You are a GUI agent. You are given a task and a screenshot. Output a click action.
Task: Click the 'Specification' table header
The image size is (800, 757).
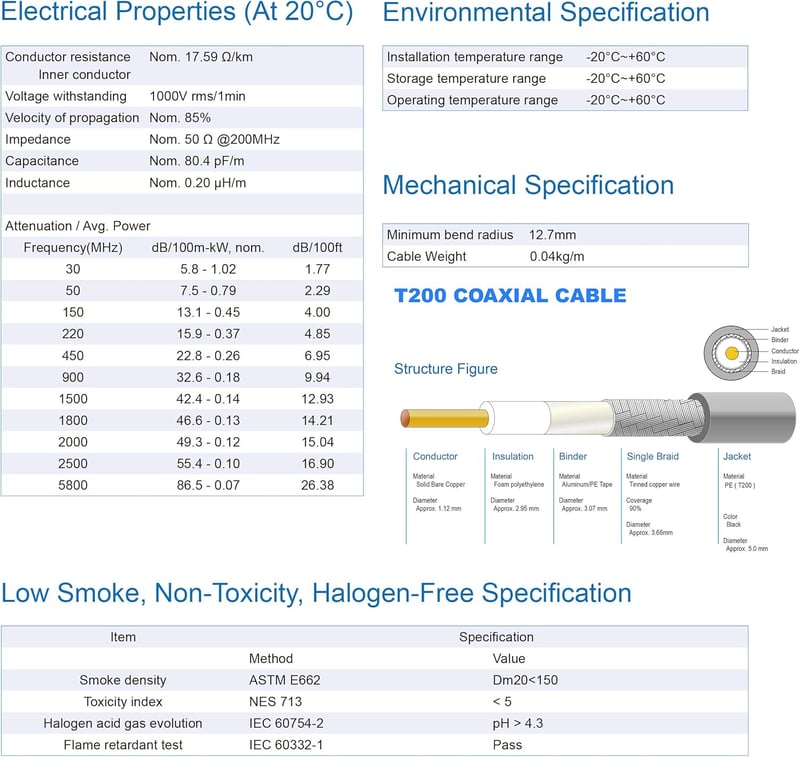click(x=496, y=637)
